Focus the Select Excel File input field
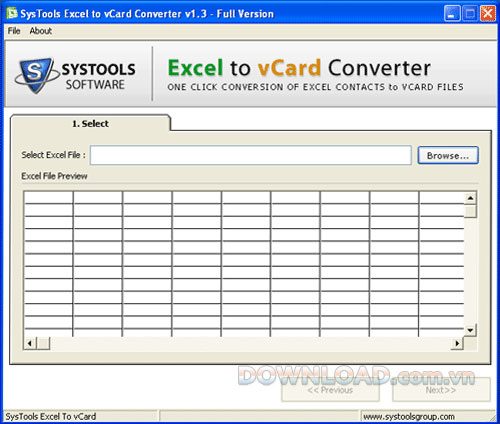Viewport: 500px width, 424px height. pyautogui.click(x=251, y=155)
